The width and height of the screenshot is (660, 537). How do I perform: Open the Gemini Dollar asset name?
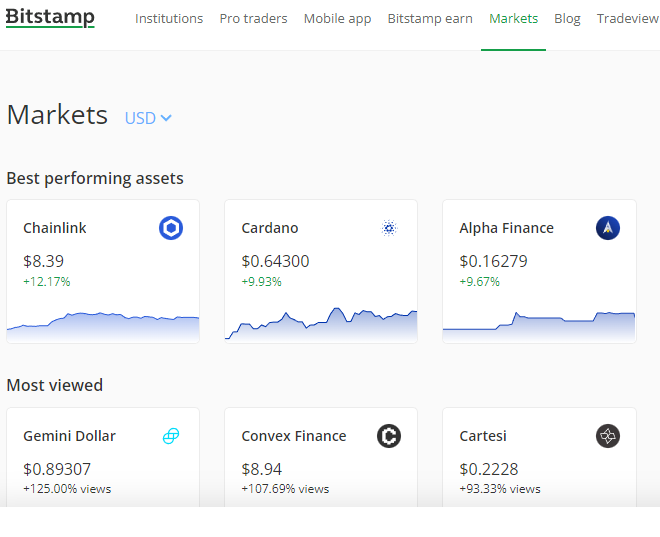pos(69,436)
